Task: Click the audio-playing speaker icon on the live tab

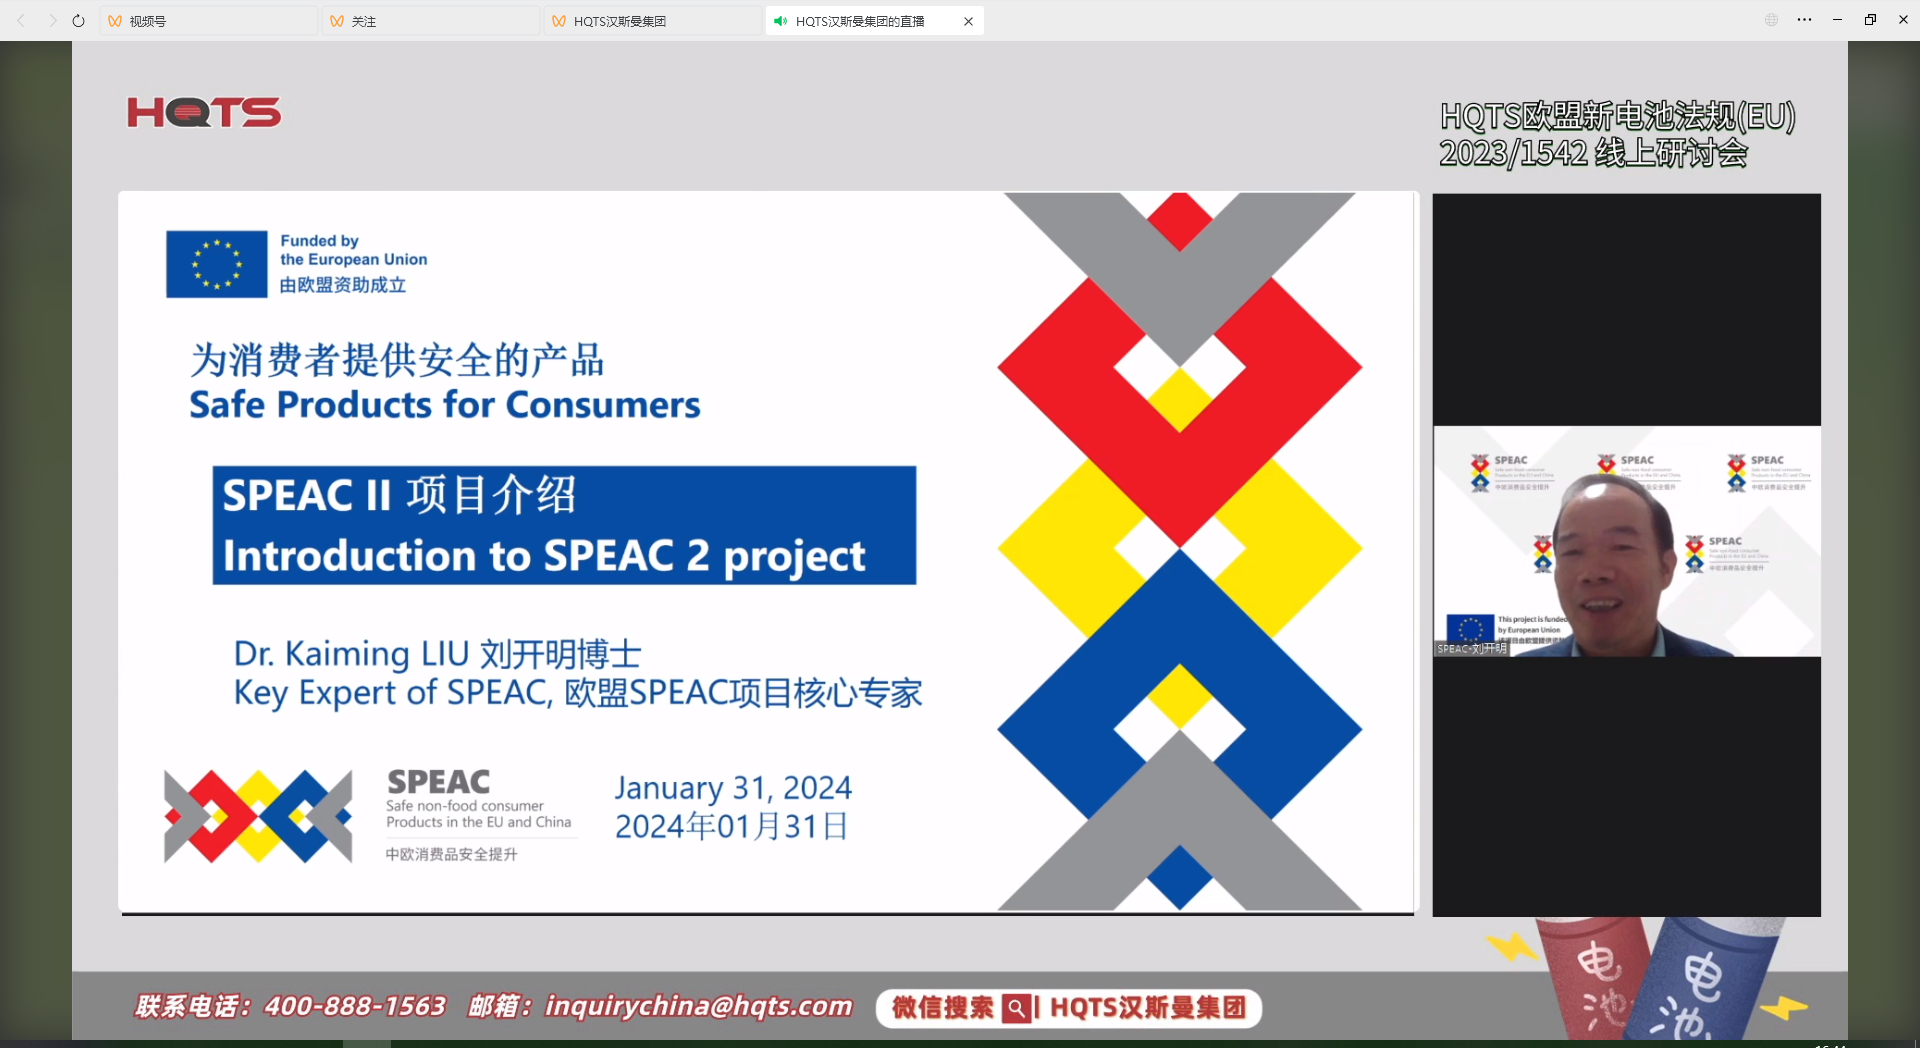Action: pos(781,21)
